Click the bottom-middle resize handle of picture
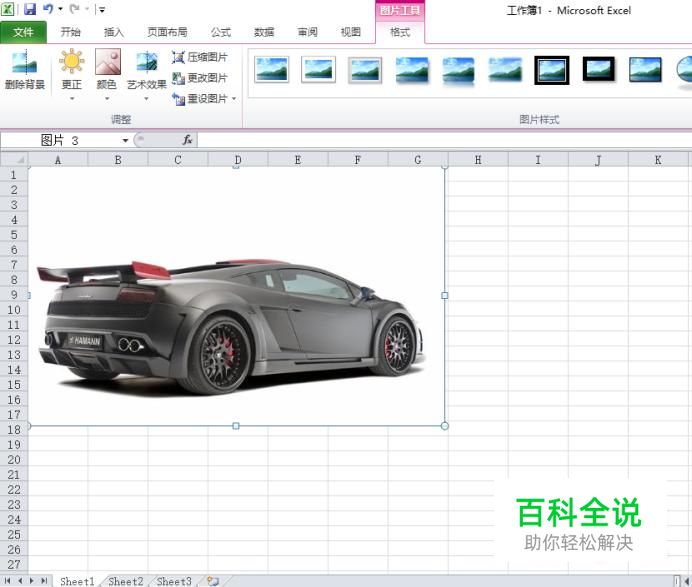 pyautogui.click(x=236, y=425)
